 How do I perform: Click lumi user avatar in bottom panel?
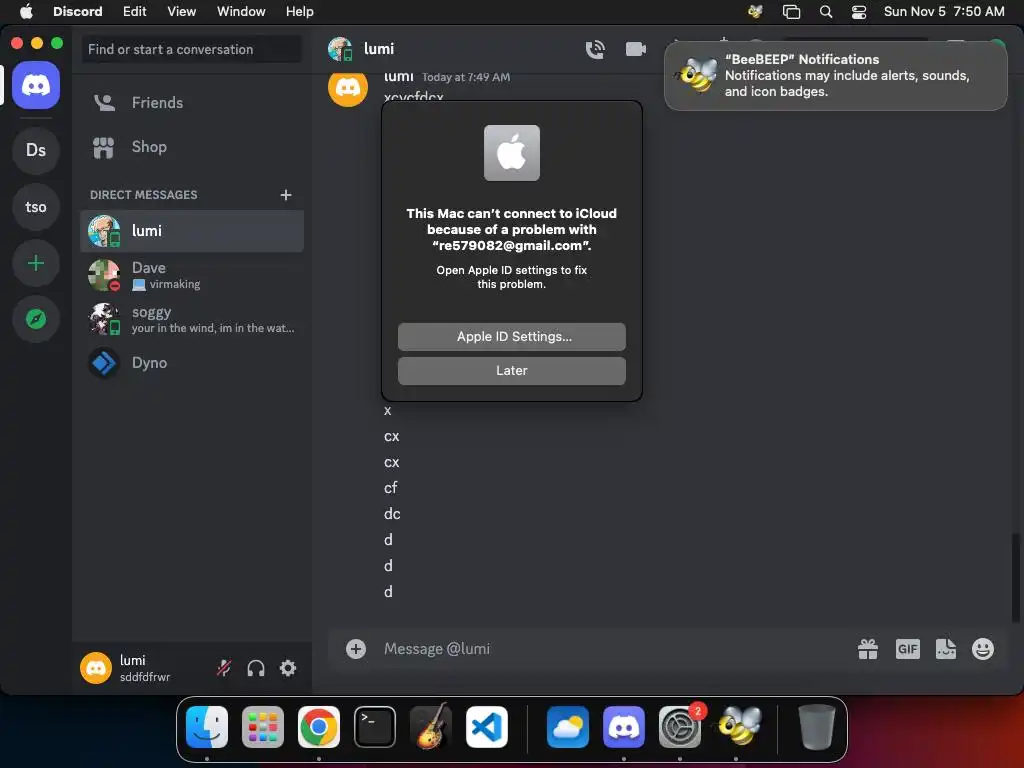[96, 668]
